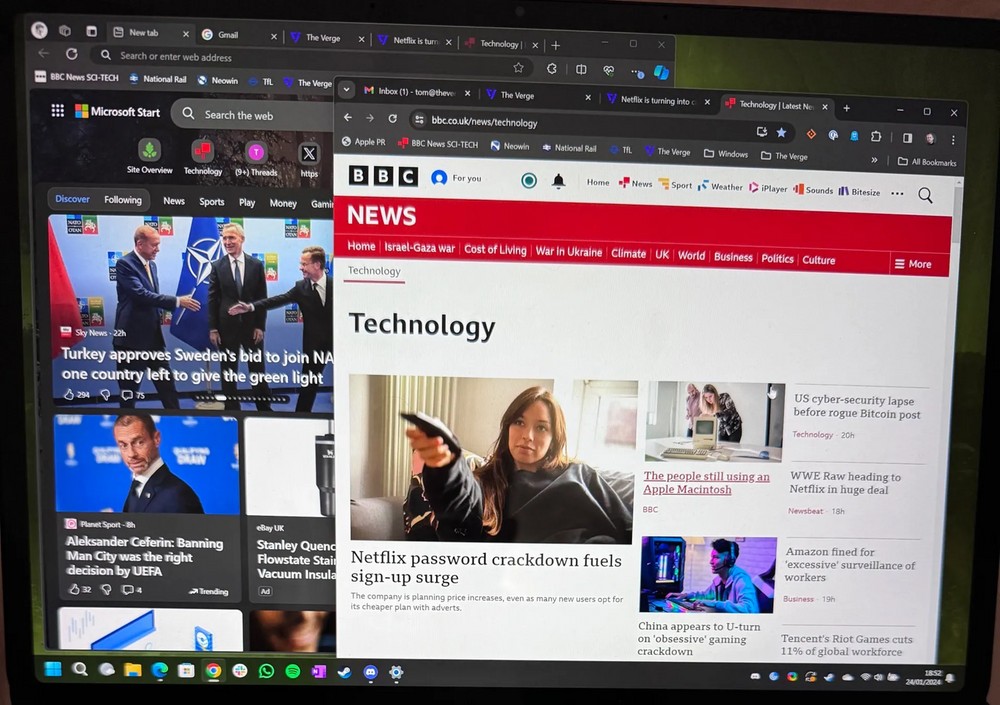Toggle split screen in Edge toolbar
1000x705 pixels.
coord(581,69)
